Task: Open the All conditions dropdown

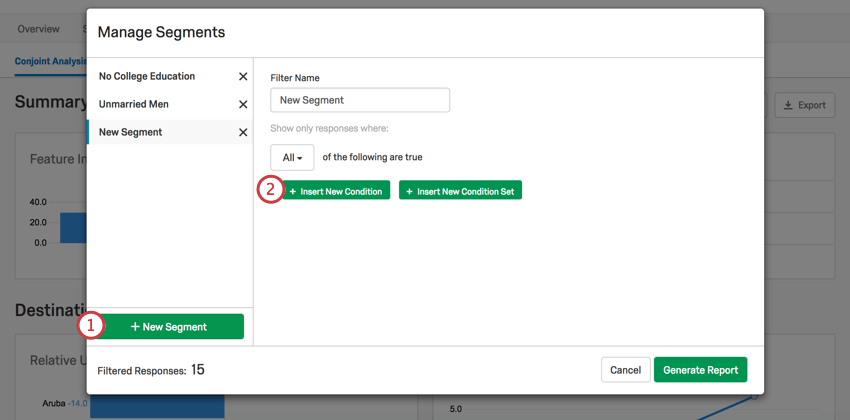Action: click(x=292, y=158)
